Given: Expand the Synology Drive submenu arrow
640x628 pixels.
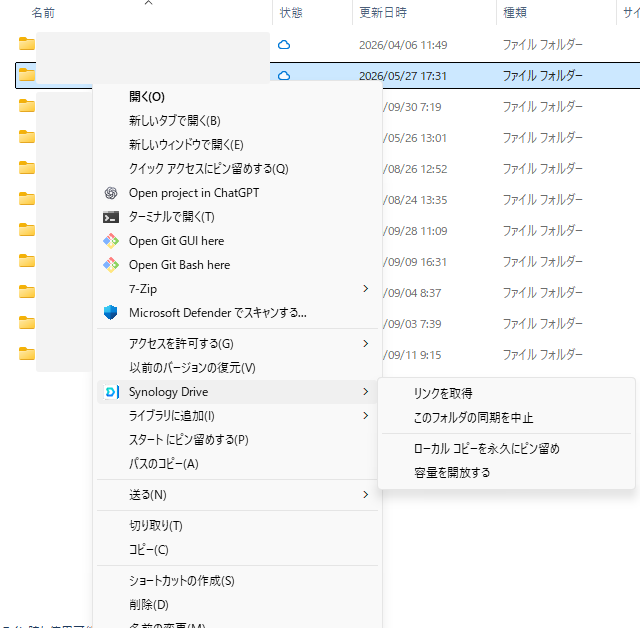Looking at the screenshot, I should pos(366,392).
